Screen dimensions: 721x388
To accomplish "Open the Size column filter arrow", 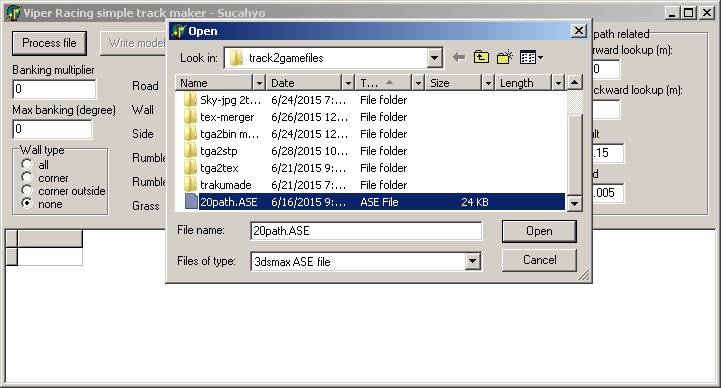I will tap(488, 83).
